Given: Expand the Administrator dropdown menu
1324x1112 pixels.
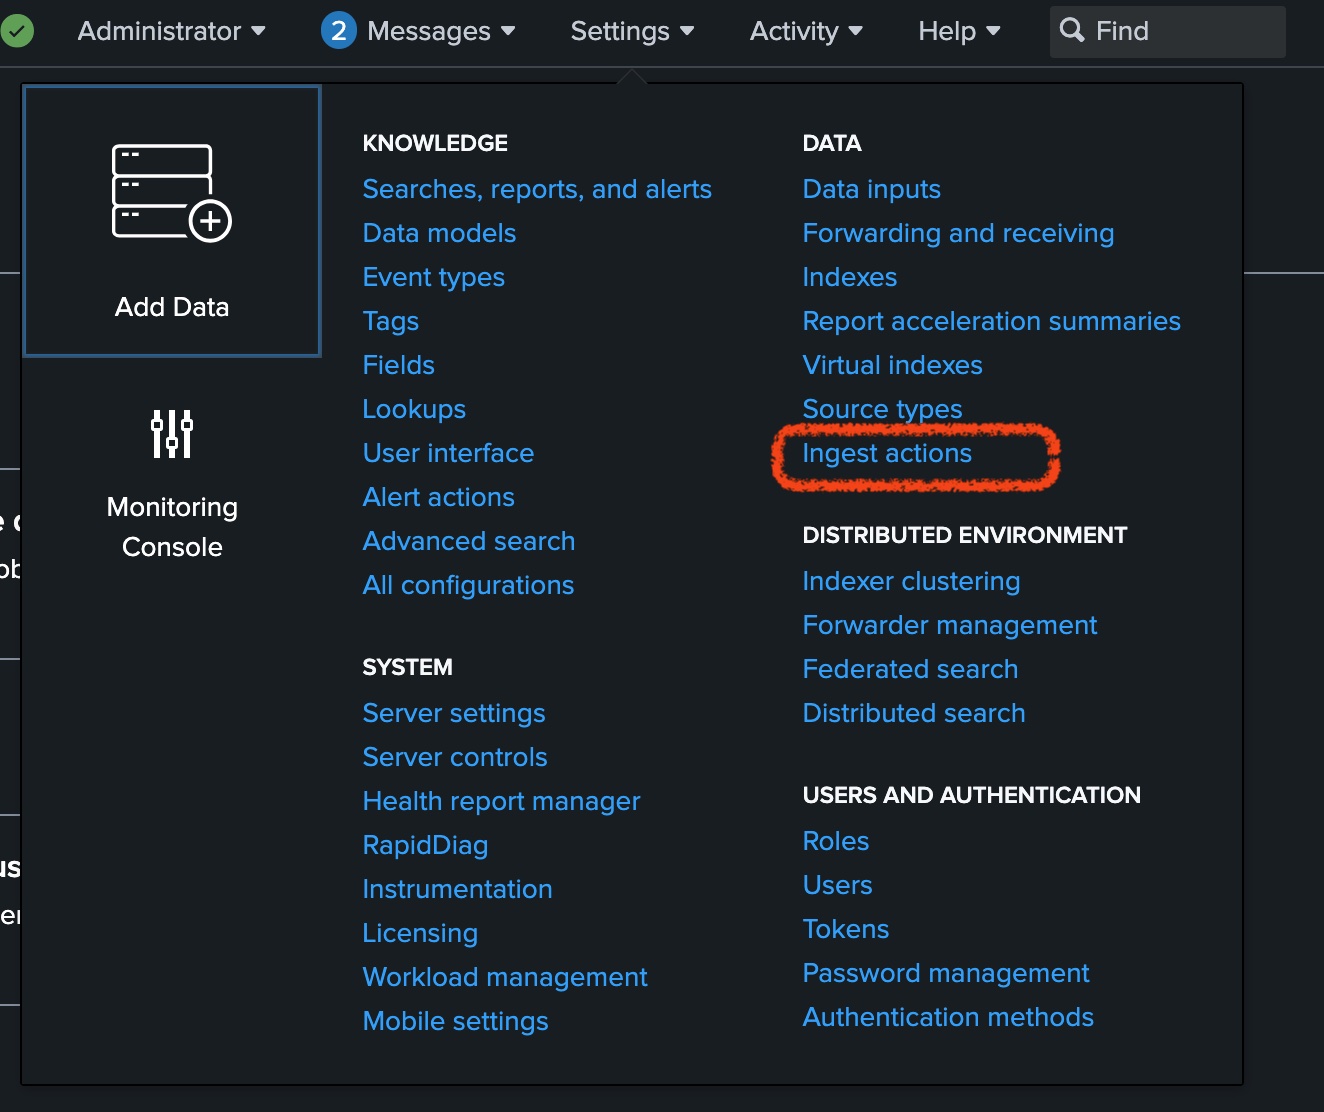Looking at the screenshot, I should point(172,31).
